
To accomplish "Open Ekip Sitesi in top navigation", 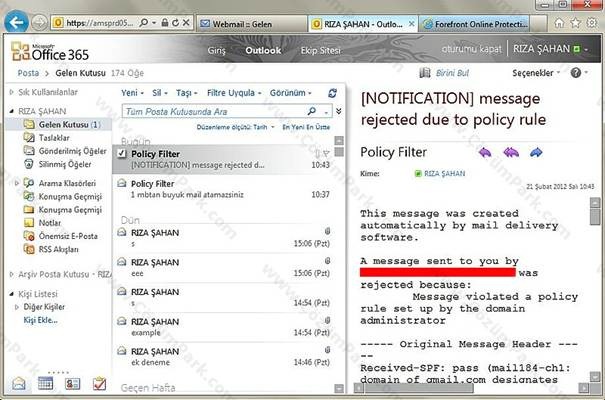I will (x=320, y=51).
